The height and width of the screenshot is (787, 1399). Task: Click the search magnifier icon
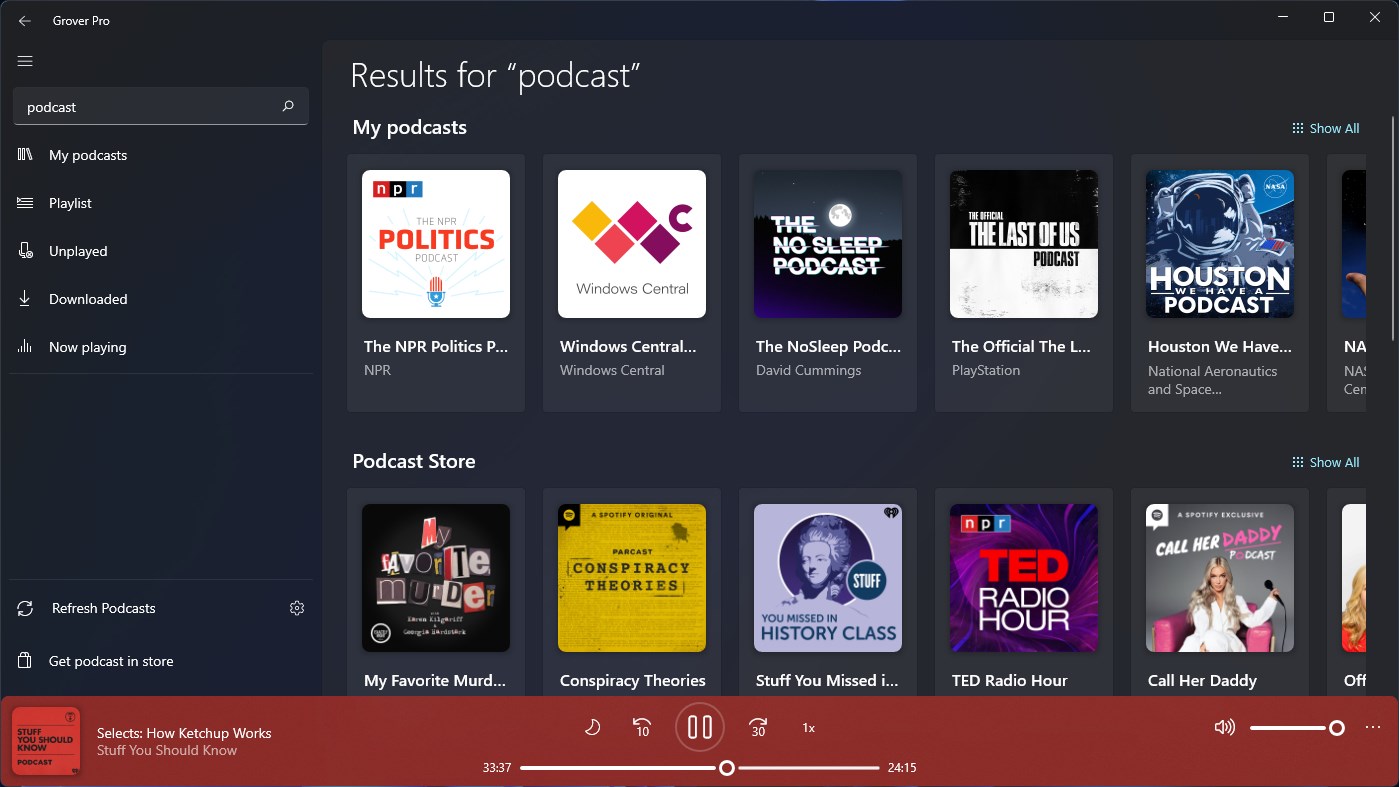tap(288, 106)
